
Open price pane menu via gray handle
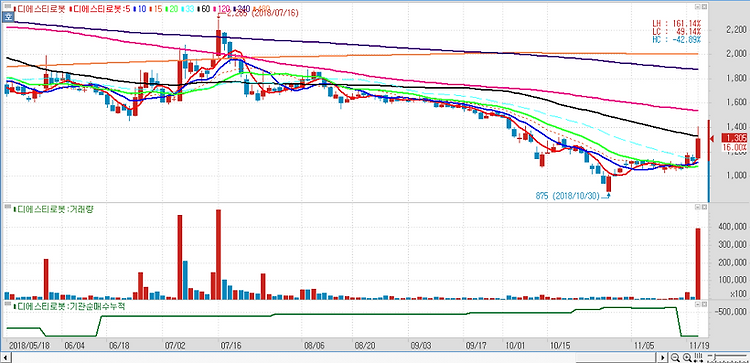pos(8,6)
